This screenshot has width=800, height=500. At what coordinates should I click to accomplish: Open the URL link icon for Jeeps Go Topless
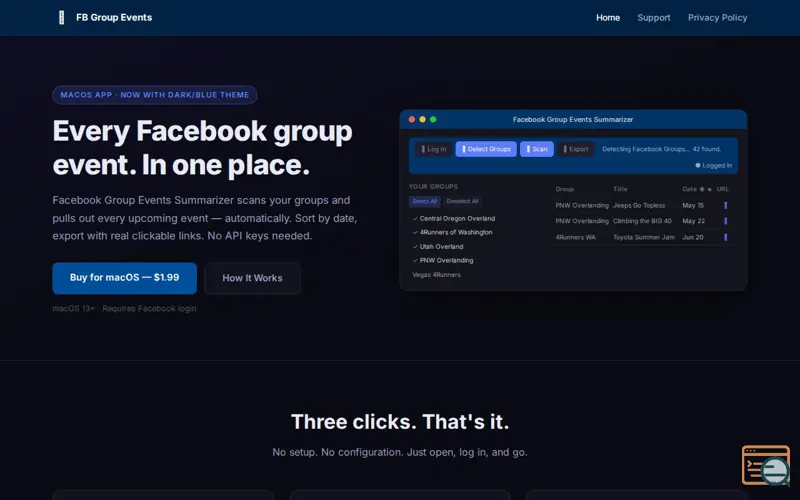726,205
